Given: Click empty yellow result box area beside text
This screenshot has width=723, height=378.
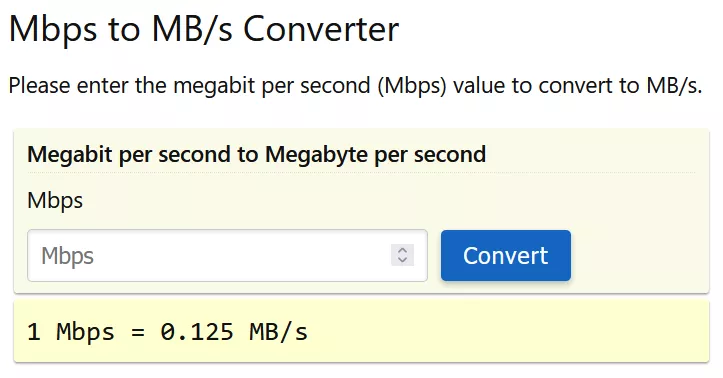Looking at the screenshot, I should click(507, 332).
